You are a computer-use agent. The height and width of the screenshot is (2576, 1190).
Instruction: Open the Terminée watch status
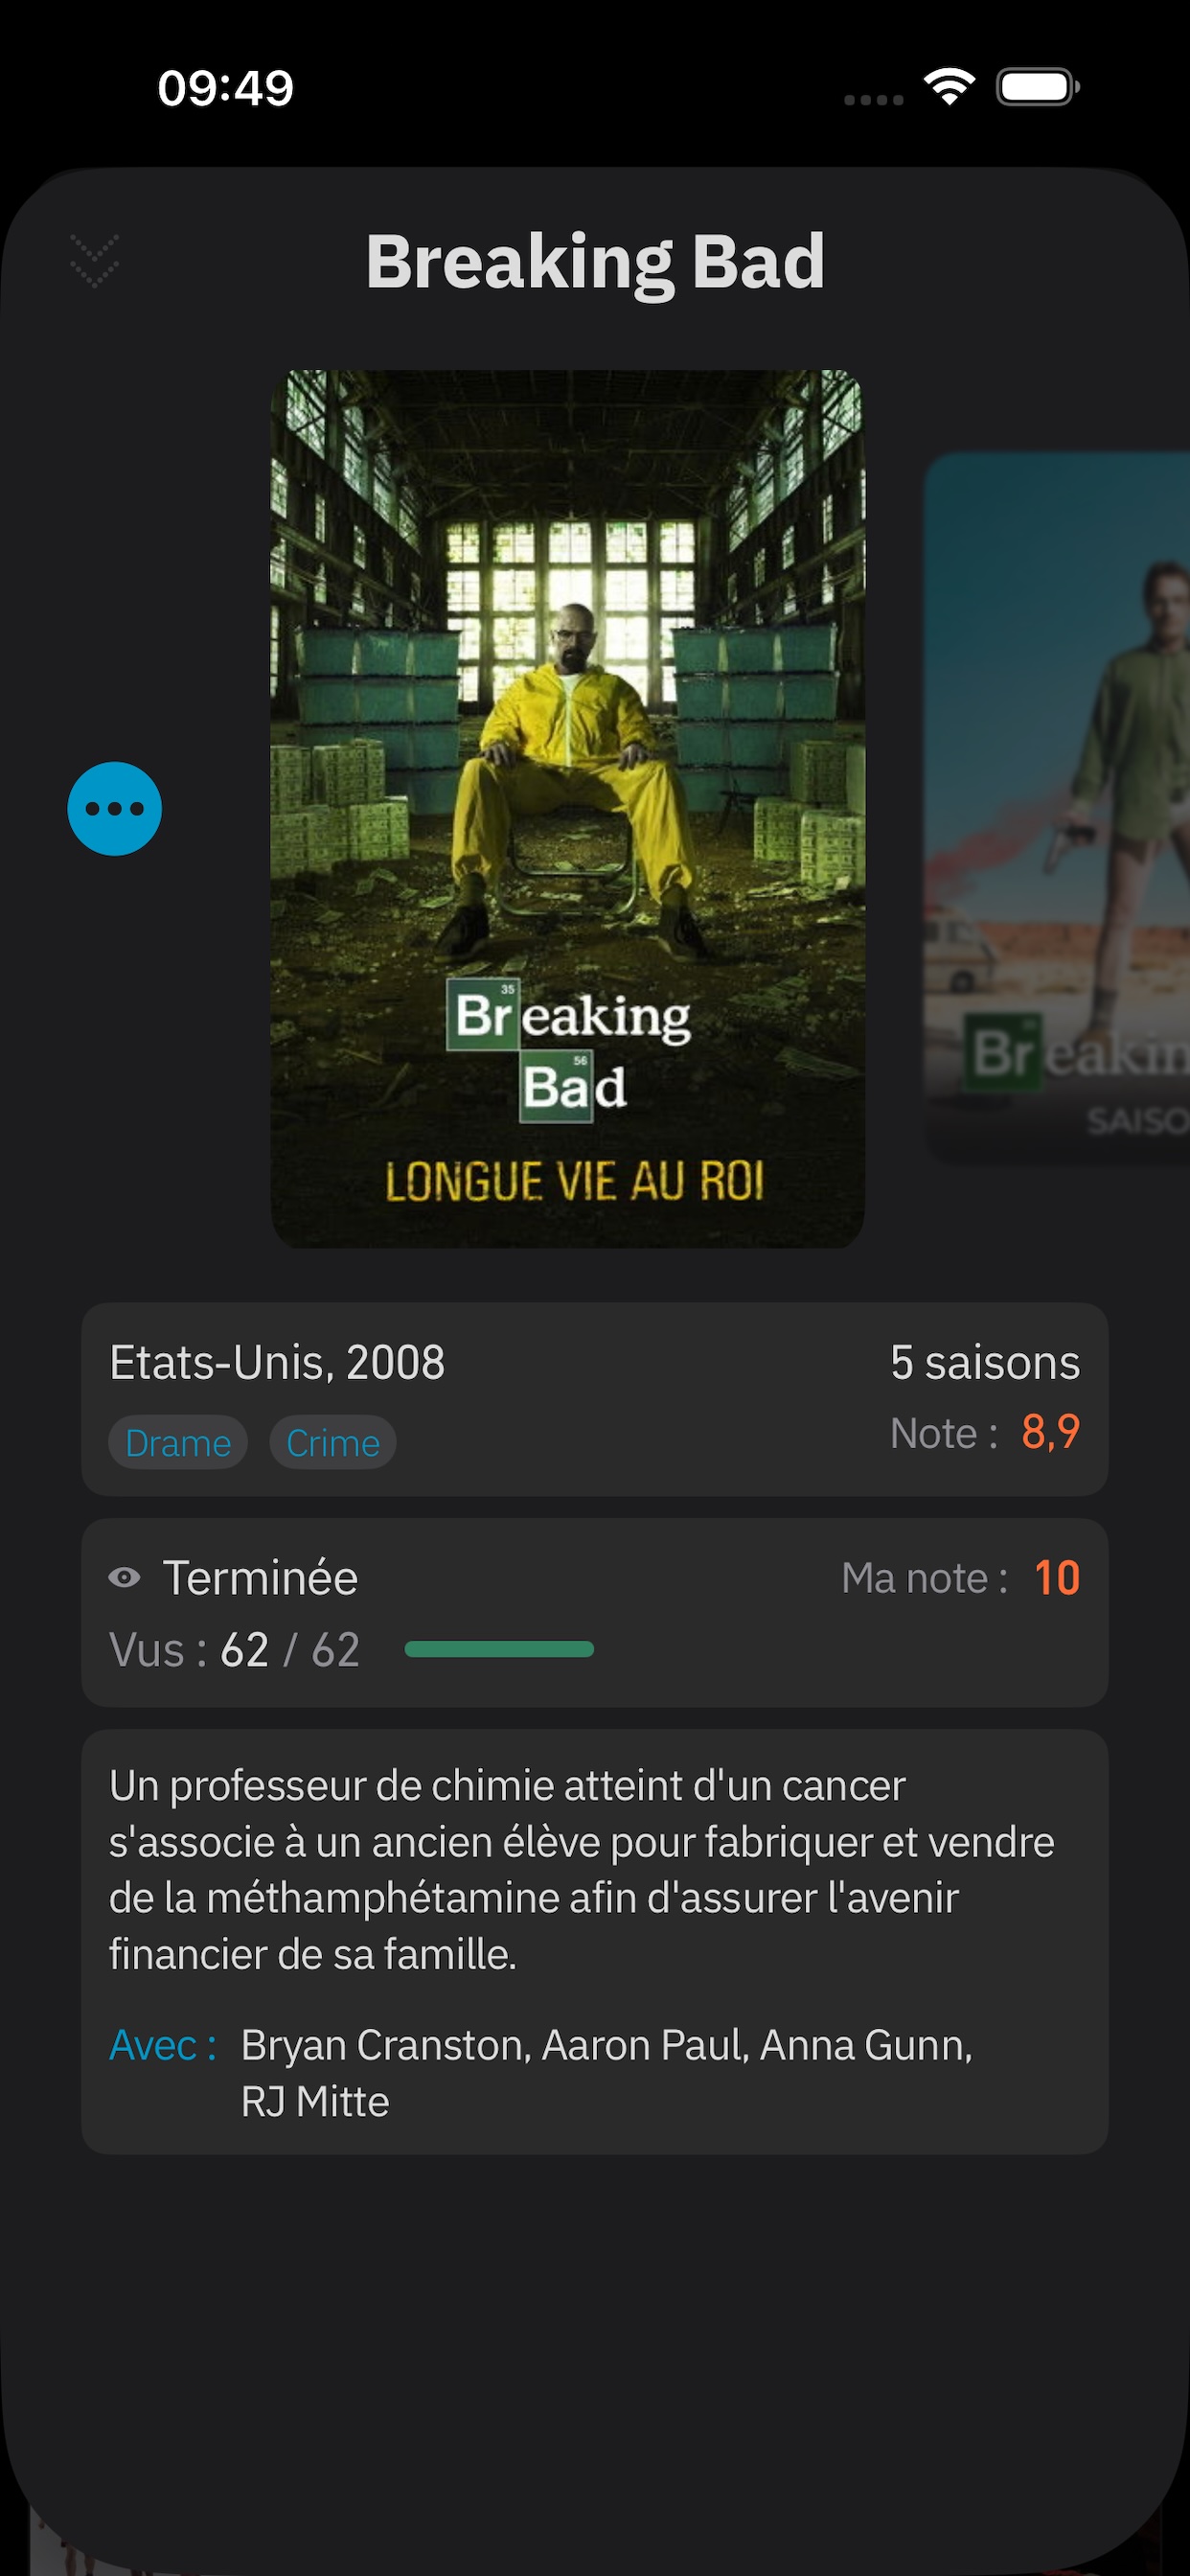(260, 1578)
